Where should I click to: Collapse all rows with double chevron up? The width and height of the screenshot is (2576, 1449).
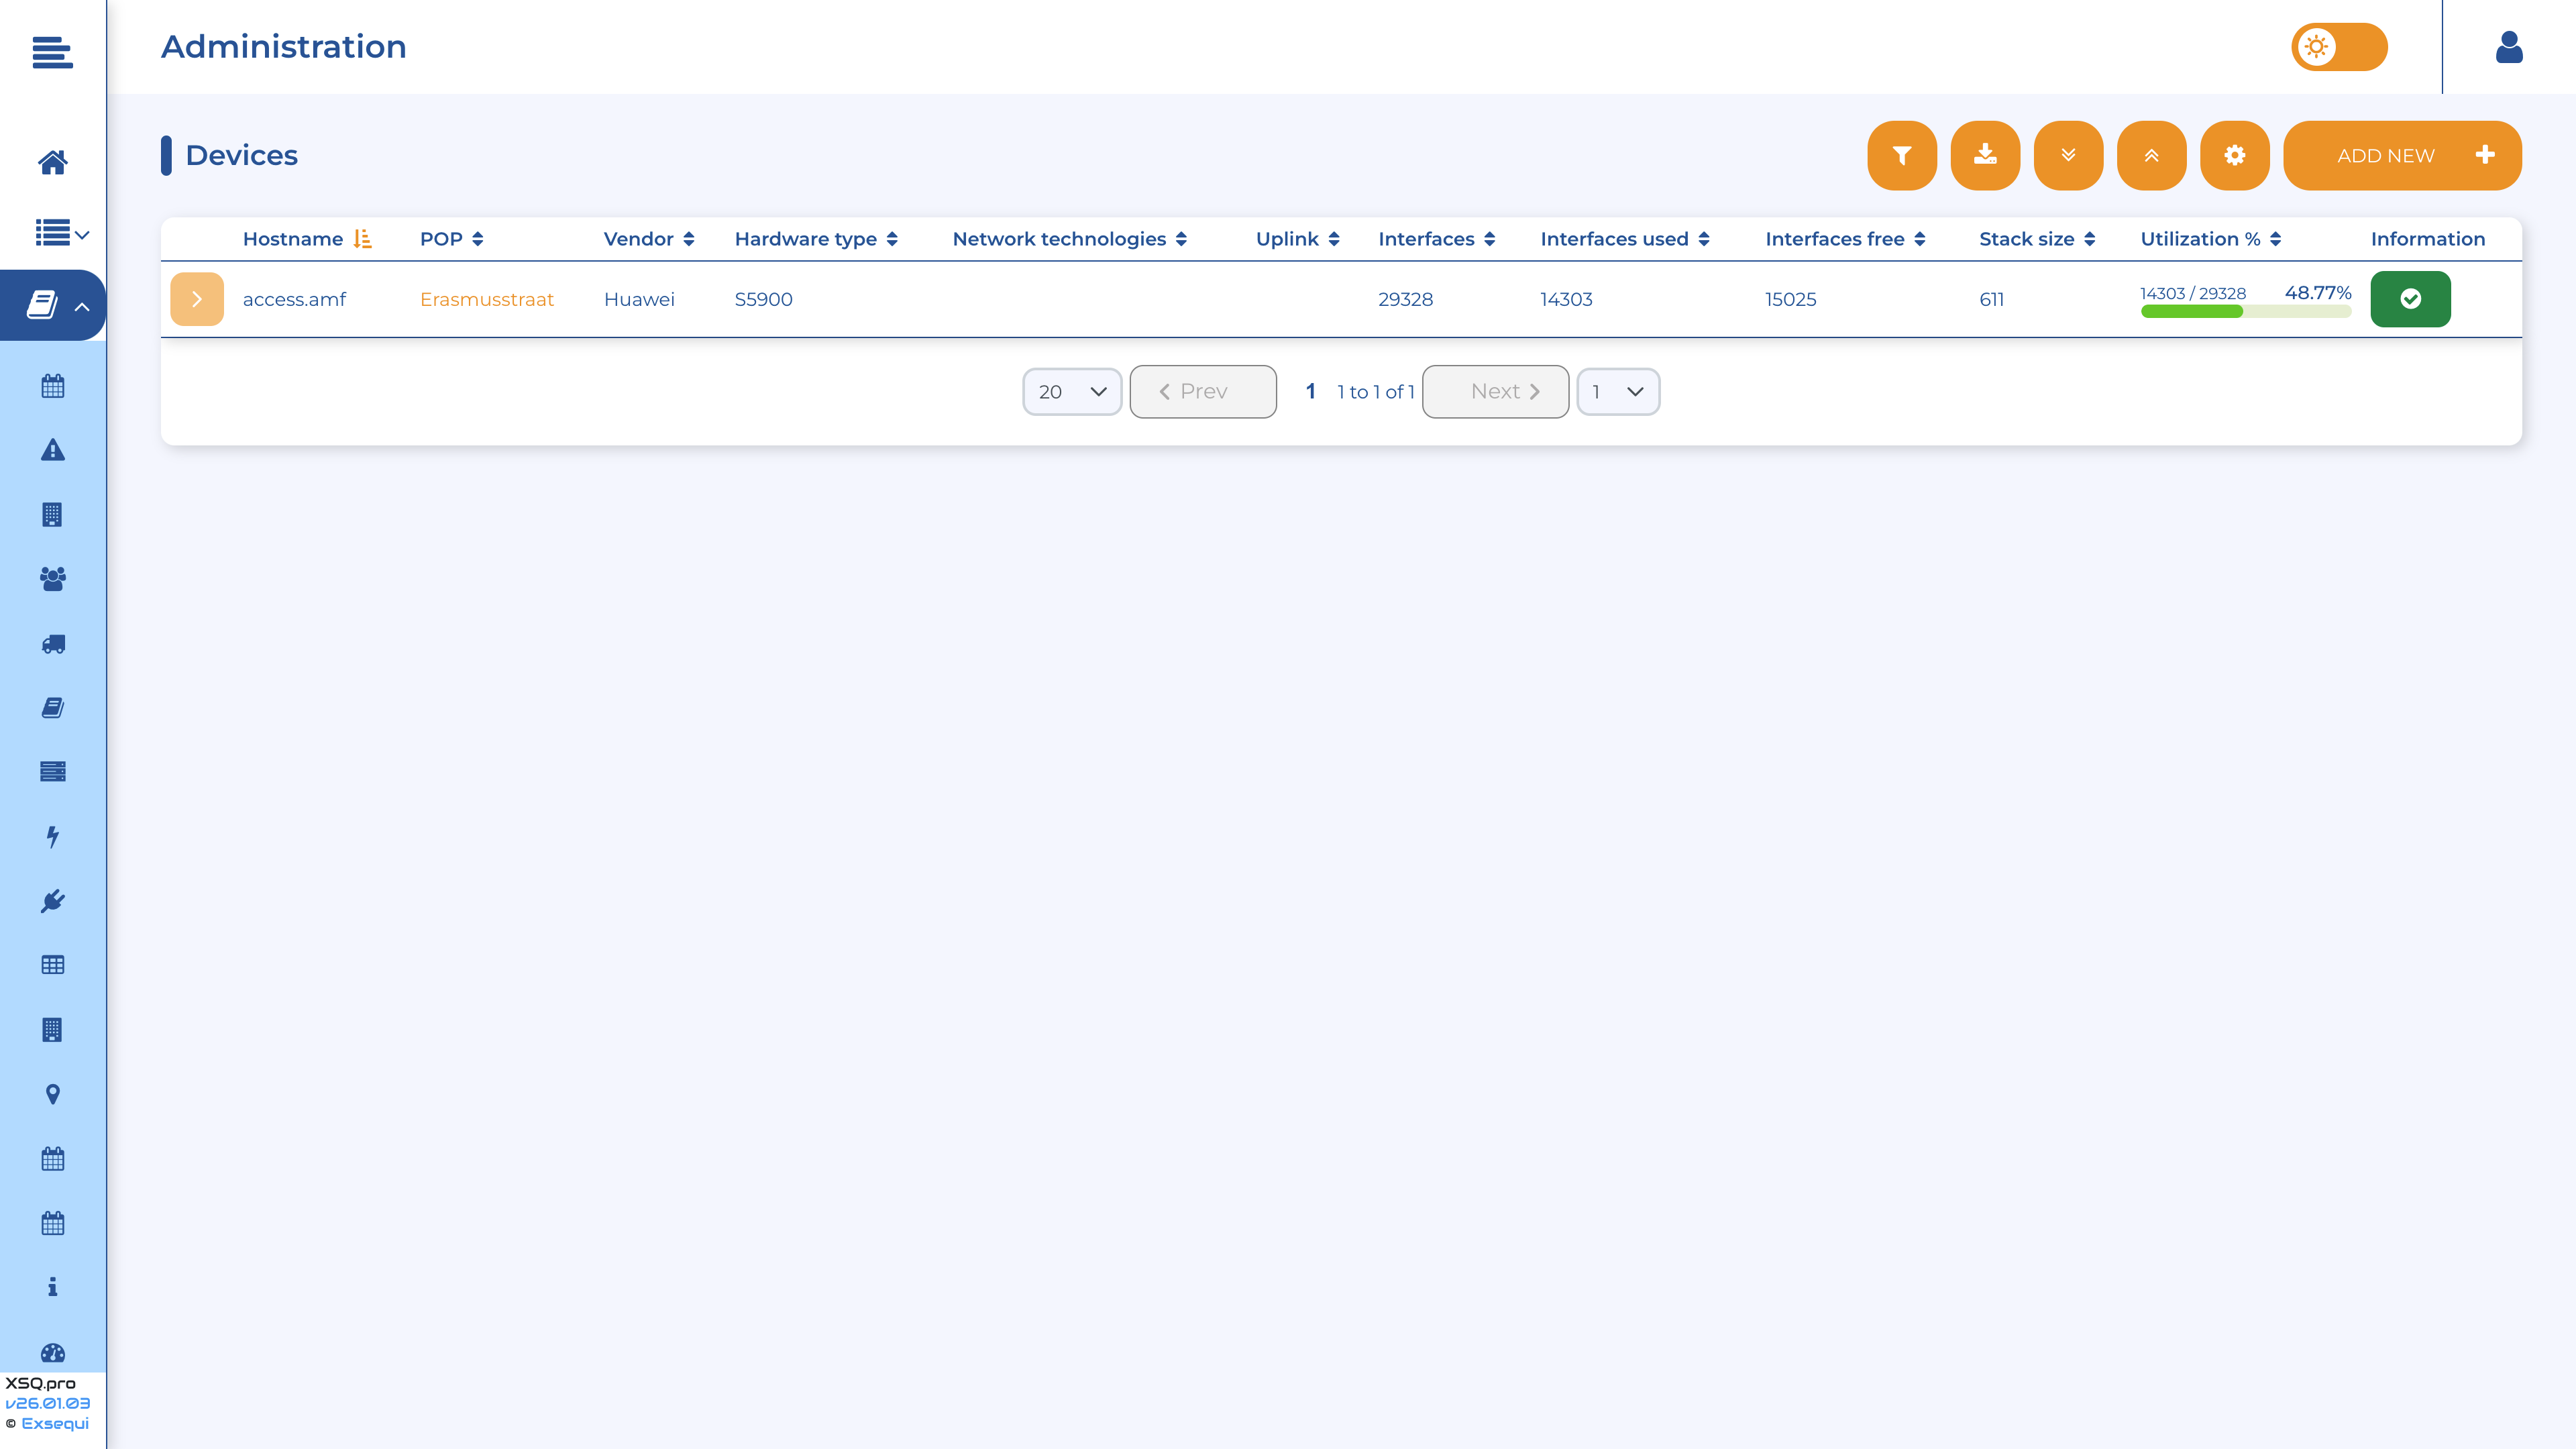(x=2151, y=155)
